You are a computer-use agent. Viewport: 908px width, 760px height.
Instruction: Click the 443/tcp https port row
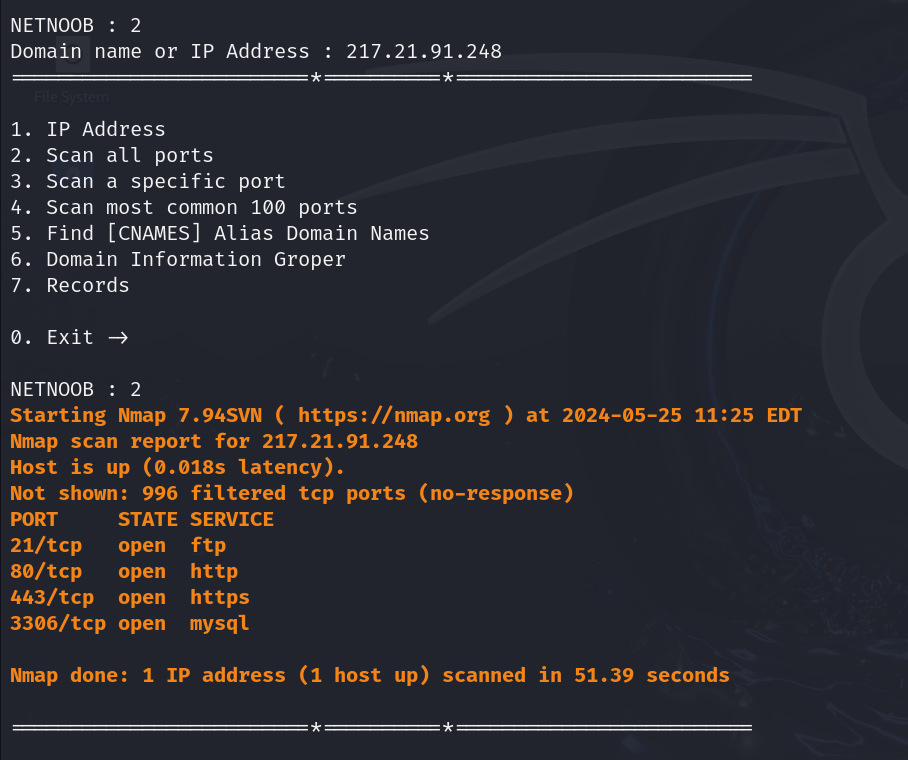130,598
